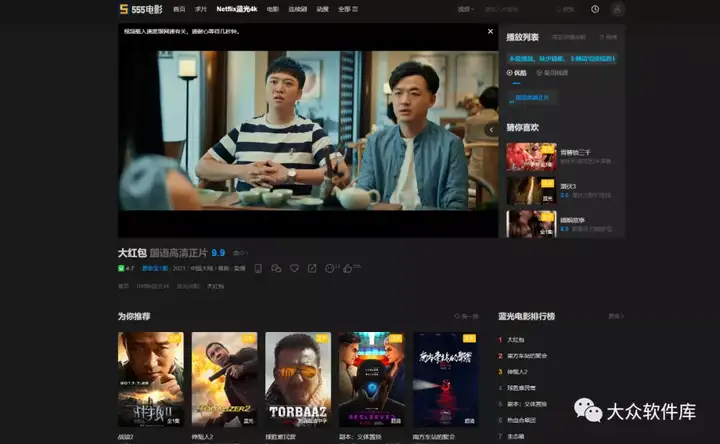Open ranking item 2 南方车站的聚会
Screen dimensions: 720x444
[x=527, y=356]
